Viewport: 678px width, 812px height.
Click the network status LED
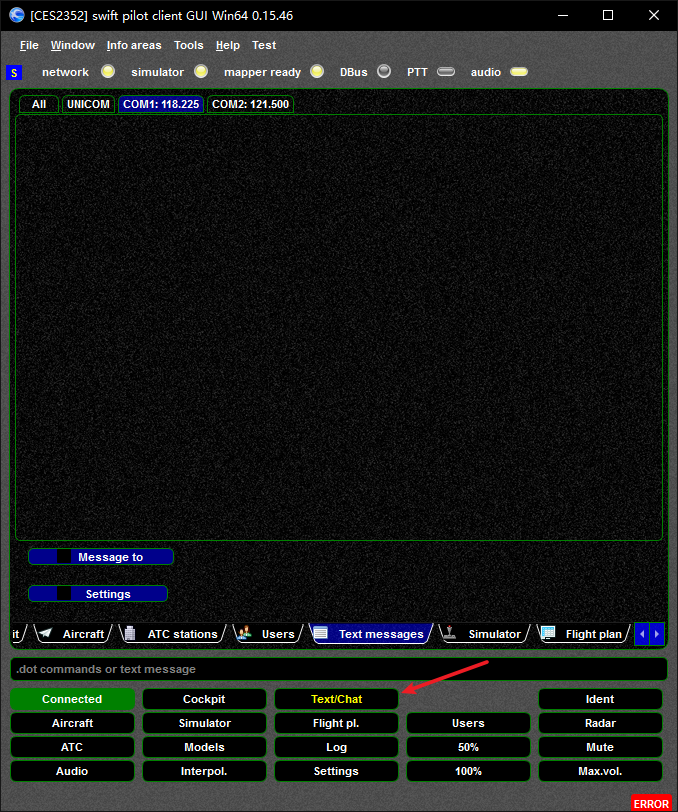point(108,72)
